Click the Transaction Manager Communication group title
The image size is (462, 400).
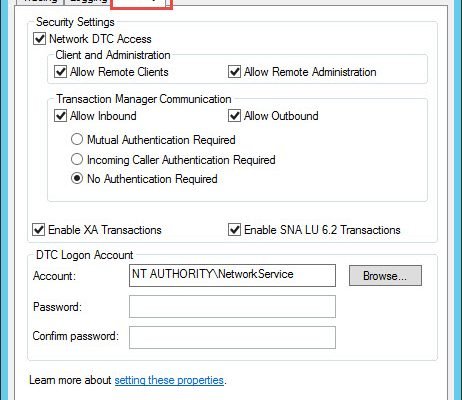pyautogui.click(x=144, y=99)
